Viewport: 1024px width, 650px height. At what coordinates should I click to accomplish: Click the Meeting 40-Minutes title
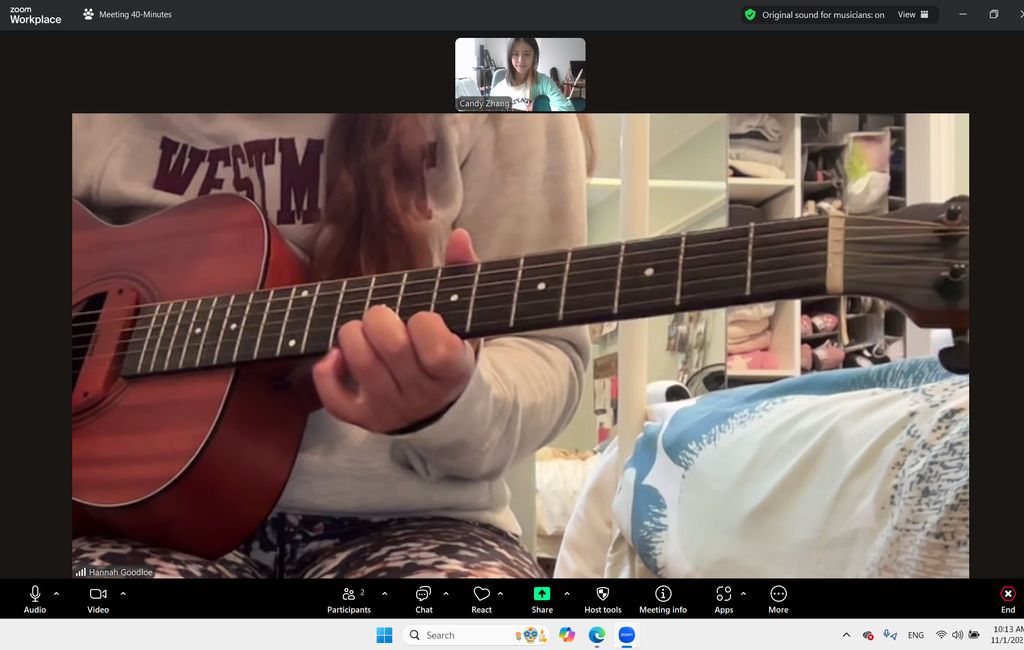tap(135, 15)
